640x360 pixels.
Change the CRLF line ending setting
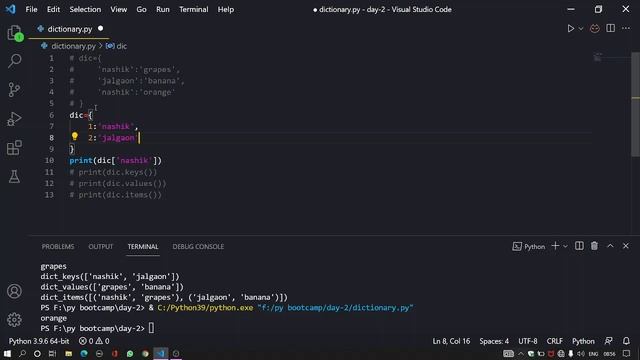point(554,341)
